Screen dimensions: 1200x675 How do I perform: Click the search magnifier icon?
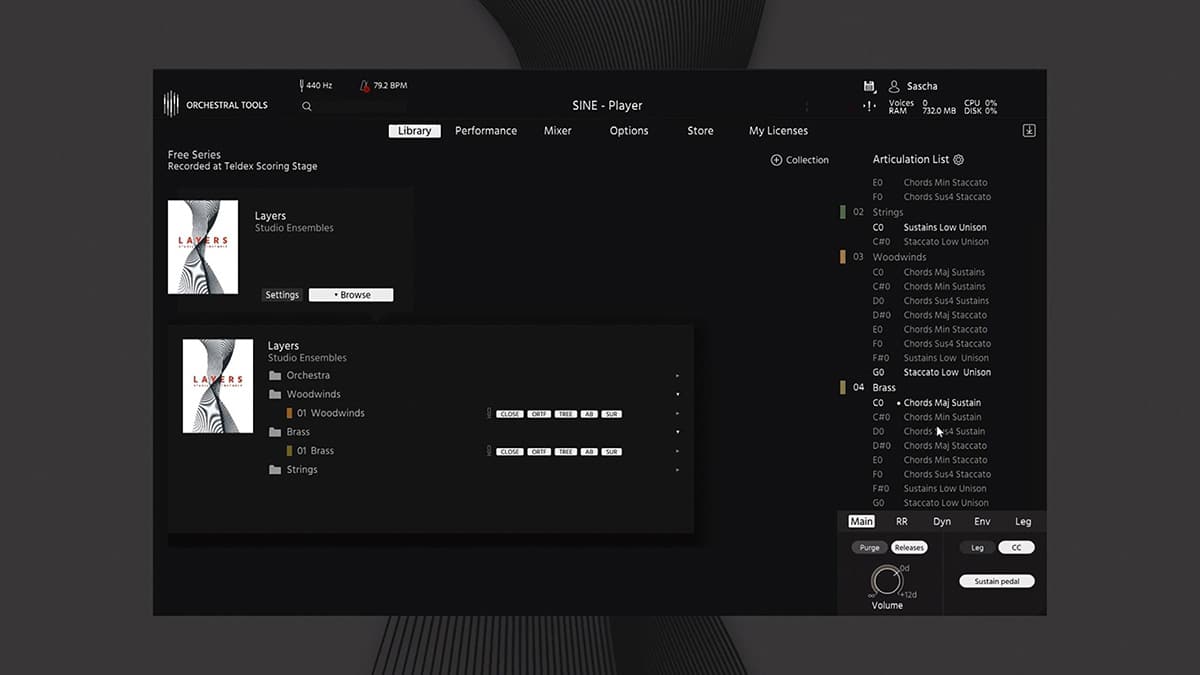[x=307, y=106]
